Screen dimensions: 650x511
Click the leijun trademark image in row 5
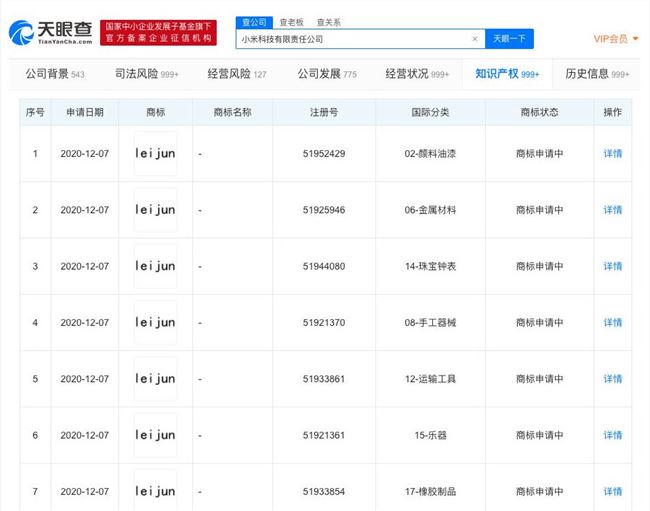(x=155, y=379)
